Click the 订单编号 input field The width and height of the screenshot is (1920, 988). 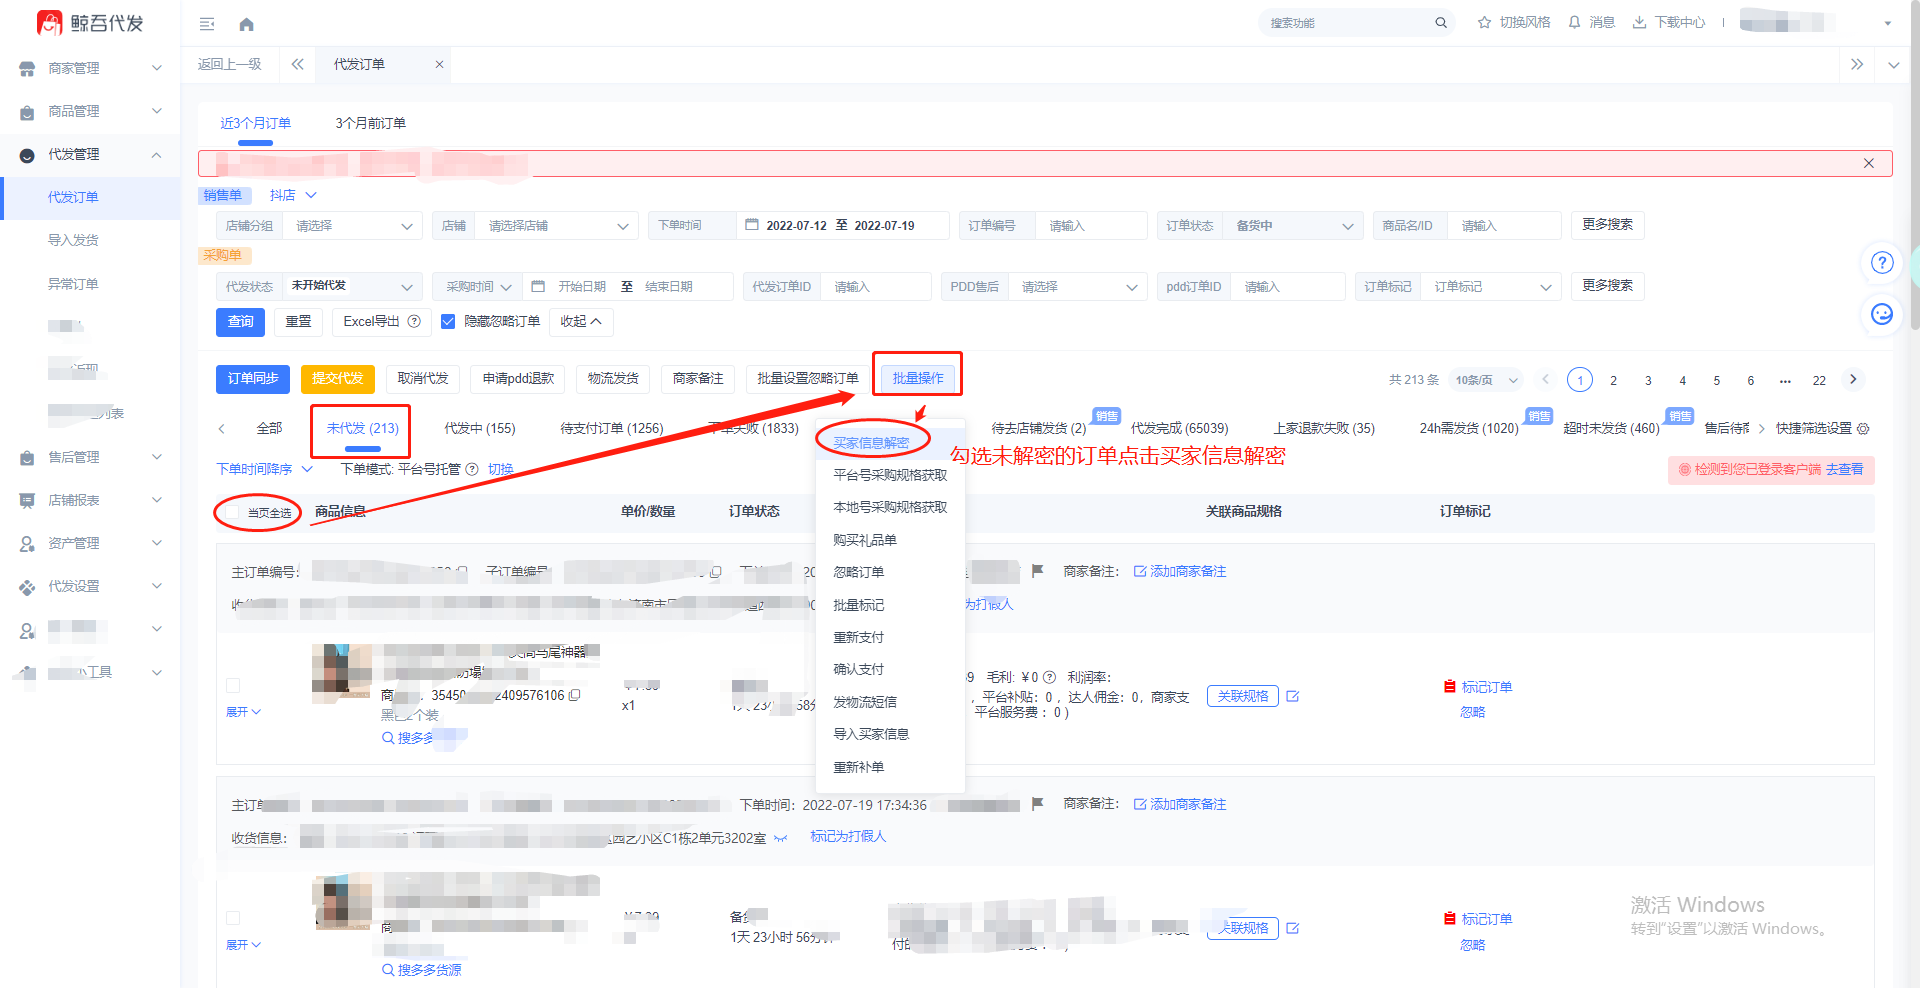click(1090, 226)
